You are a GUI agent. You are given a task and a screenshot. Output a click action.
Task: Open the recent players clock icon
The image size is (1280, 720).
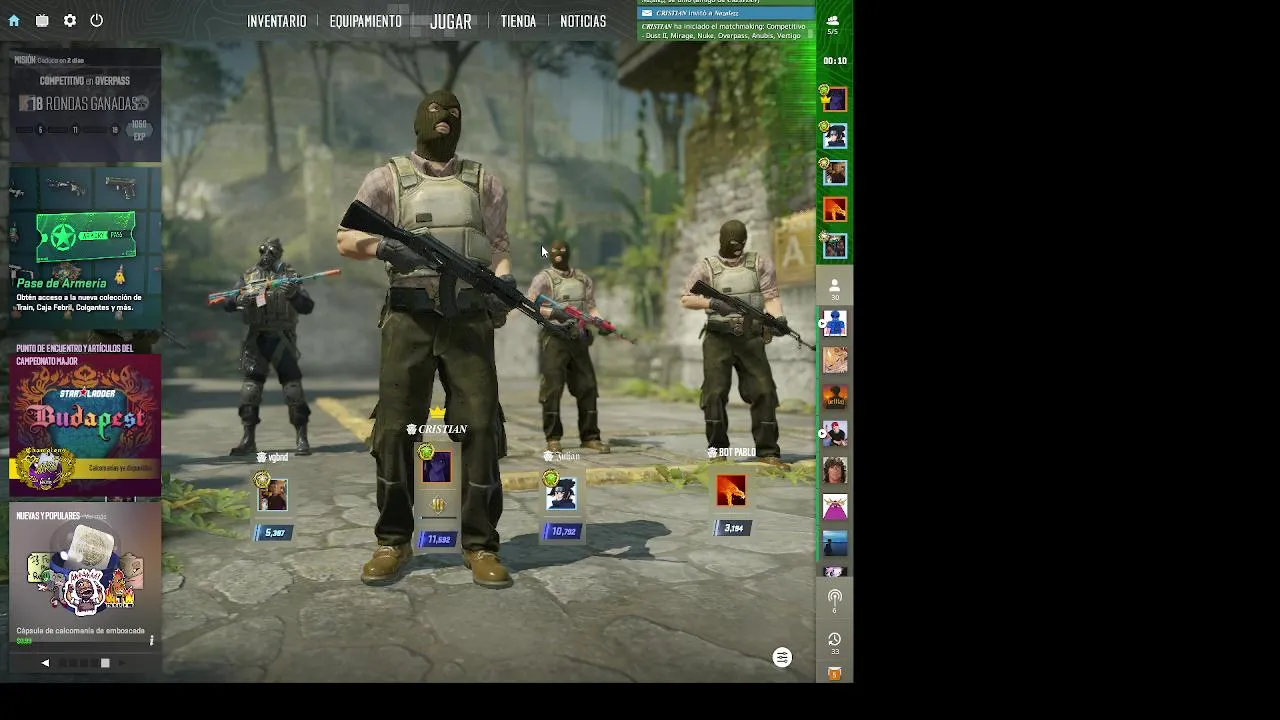tap(835, 642)
